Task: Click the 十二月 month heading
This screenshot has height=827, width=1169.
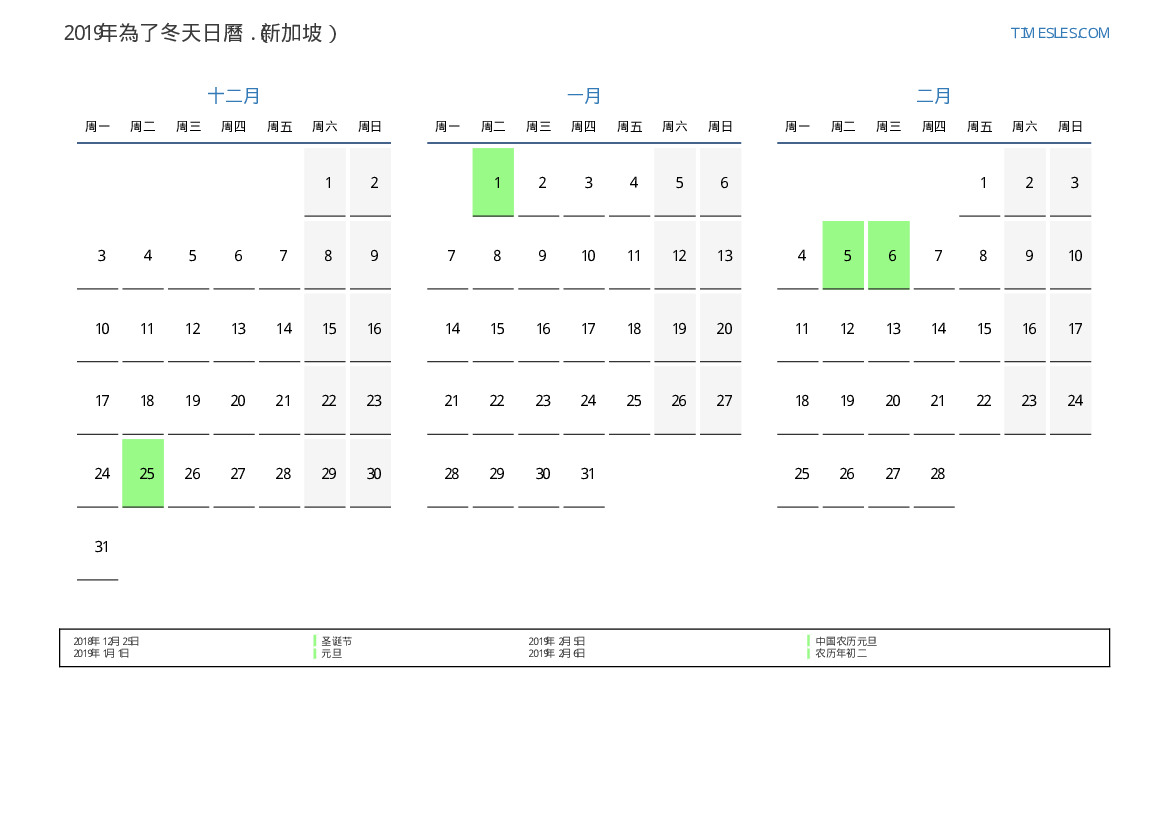Action: (234, 96)
